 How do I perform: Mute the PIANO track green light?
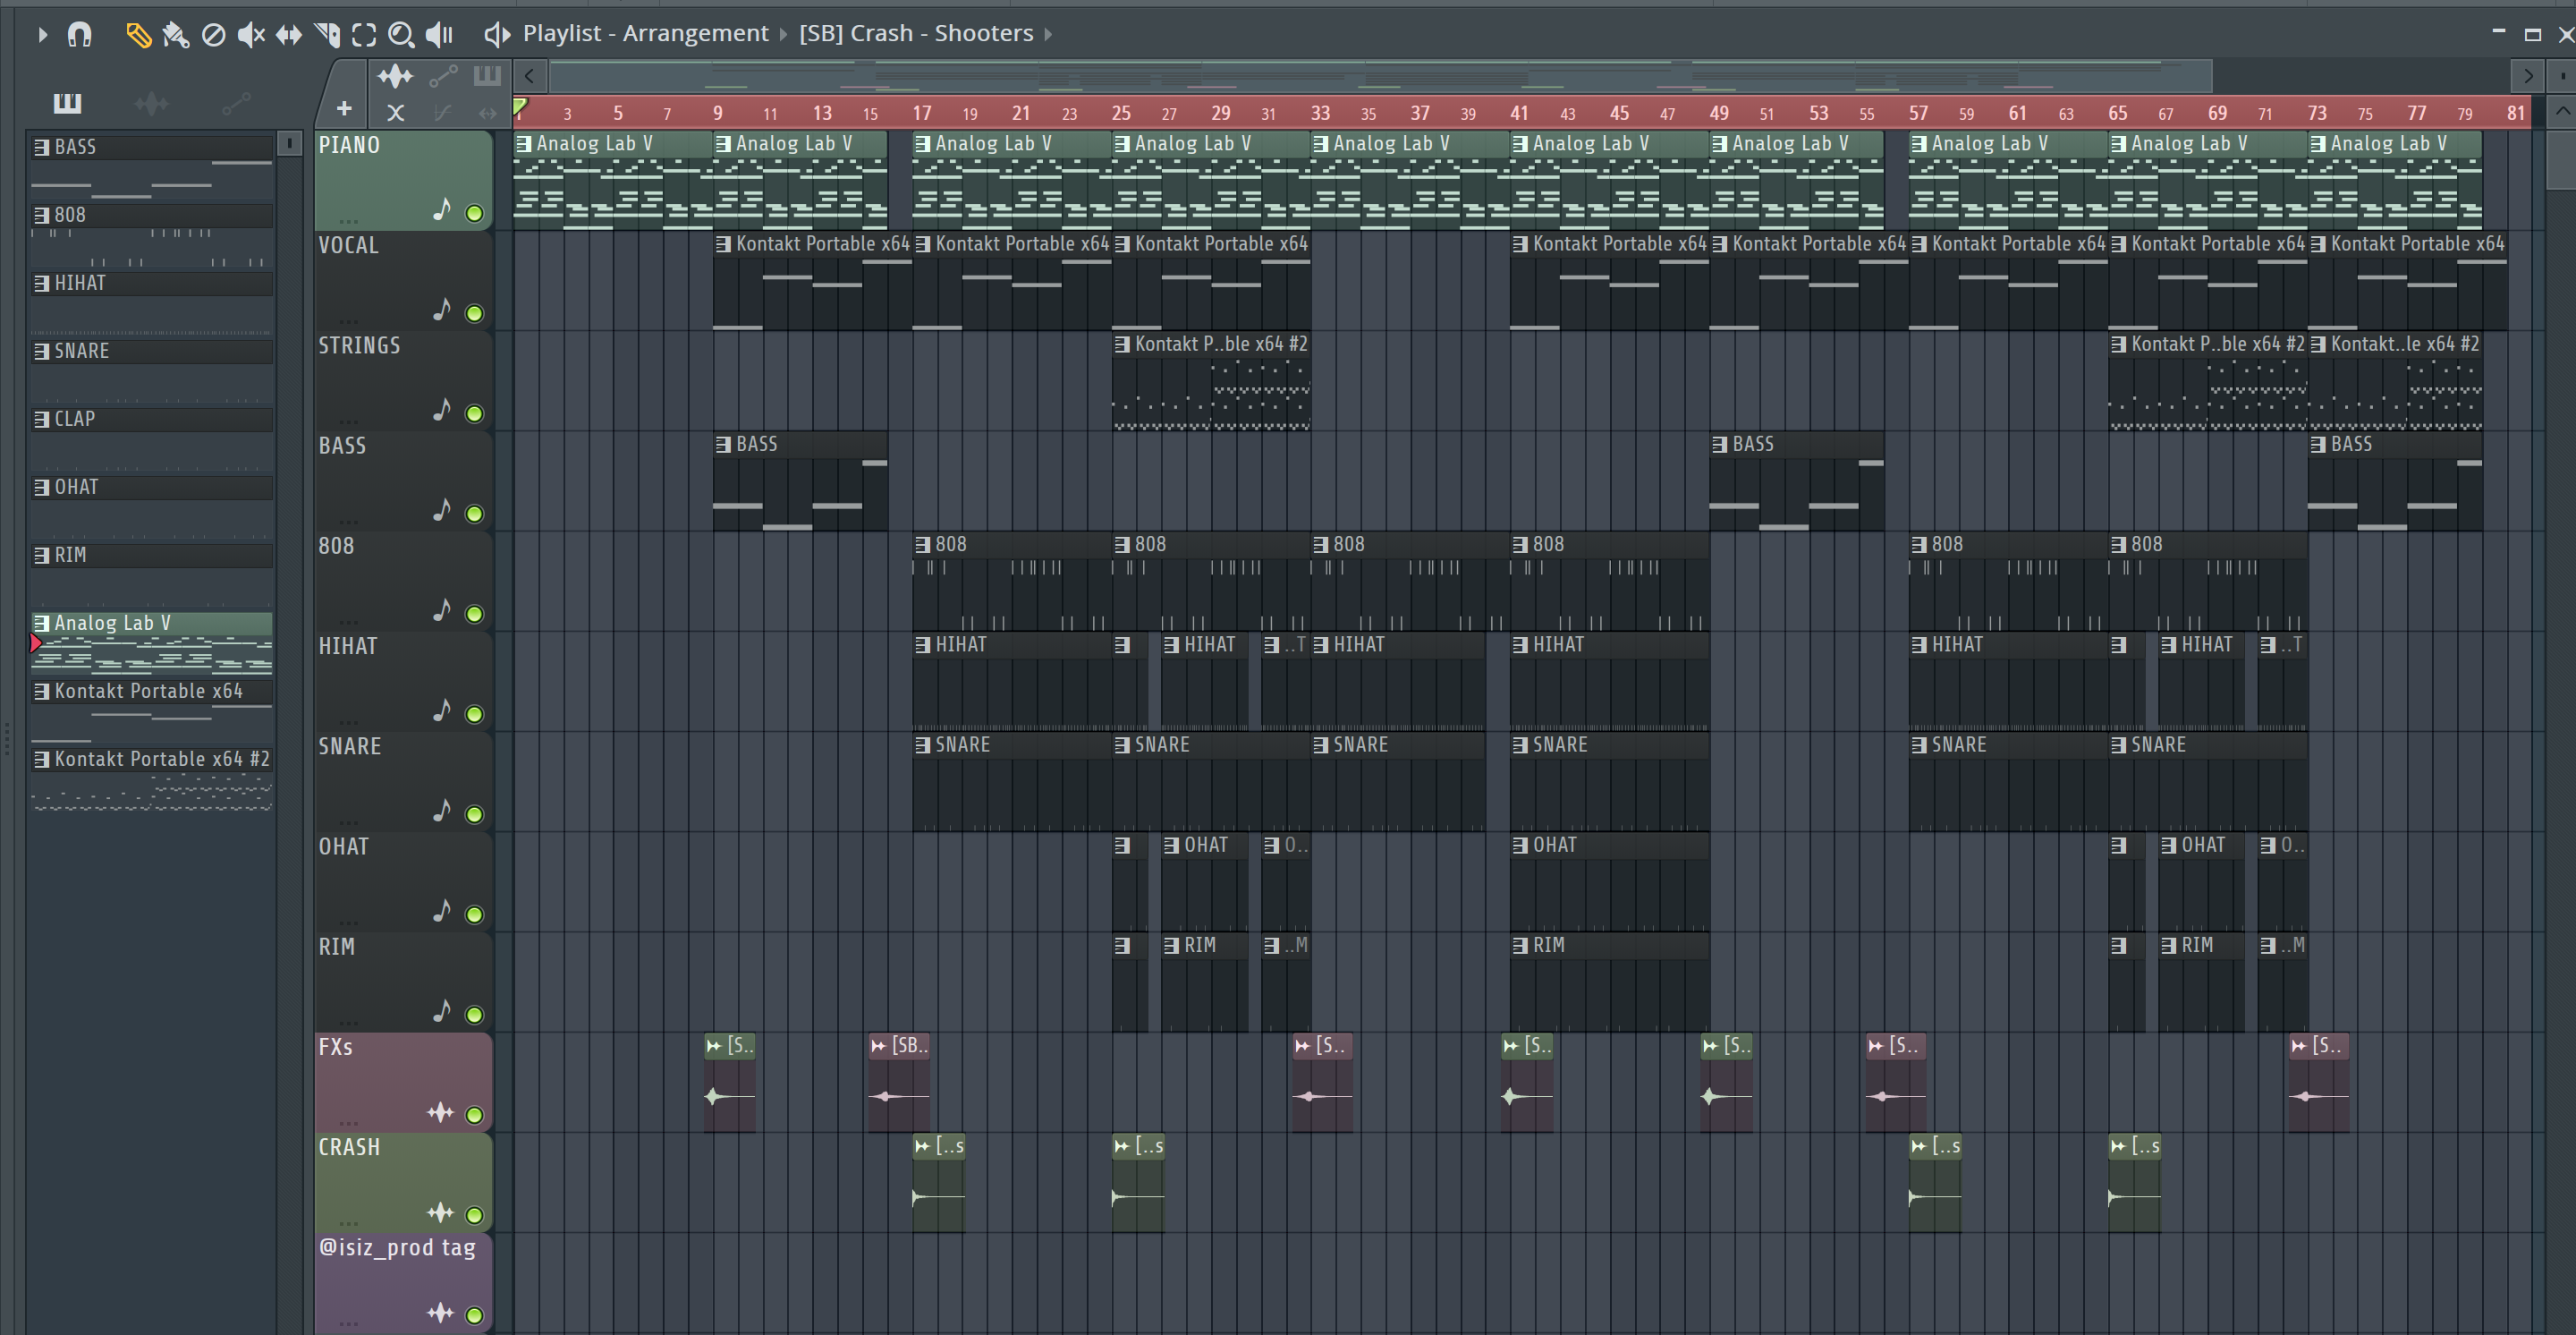(x=475, y=213)
